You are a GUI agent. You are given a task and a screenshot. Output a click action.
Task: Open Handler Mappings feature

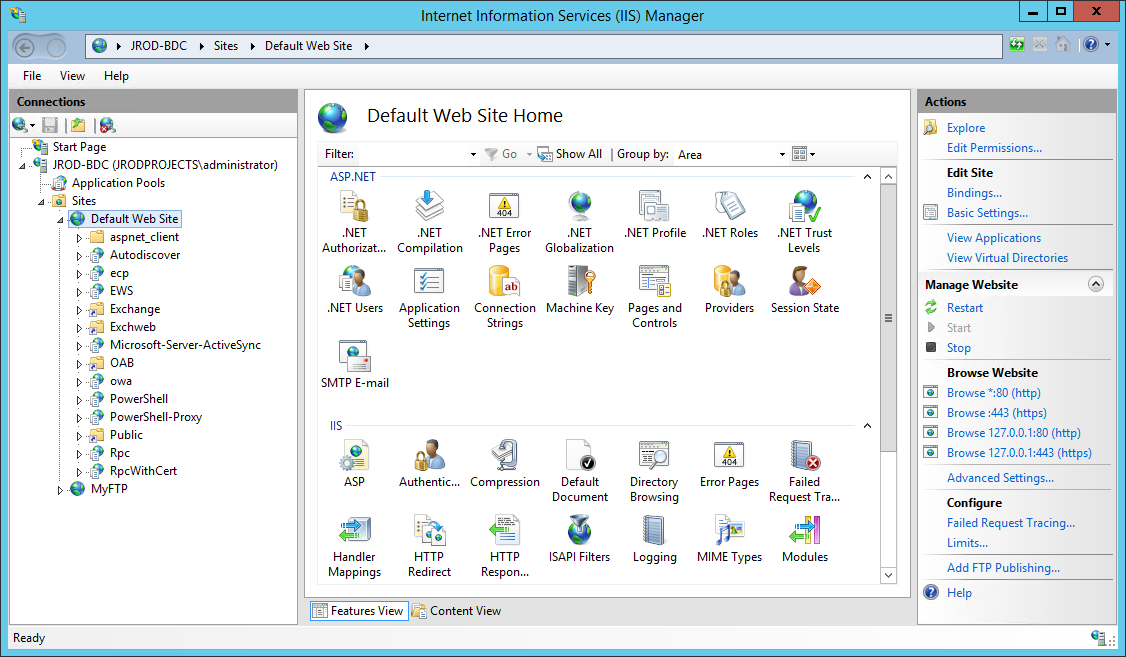355,546
